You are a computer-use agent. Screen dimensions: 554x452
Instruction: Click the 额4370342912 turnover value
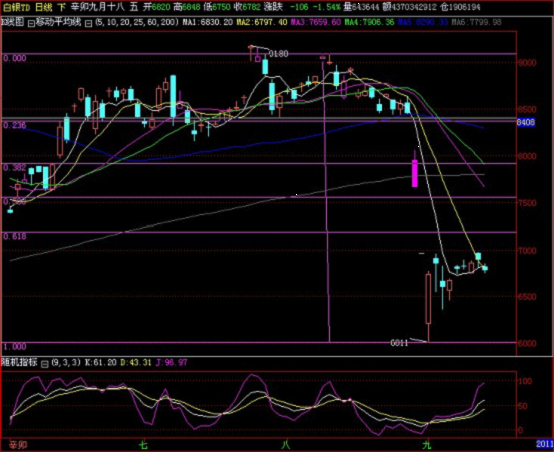point(409,7)
